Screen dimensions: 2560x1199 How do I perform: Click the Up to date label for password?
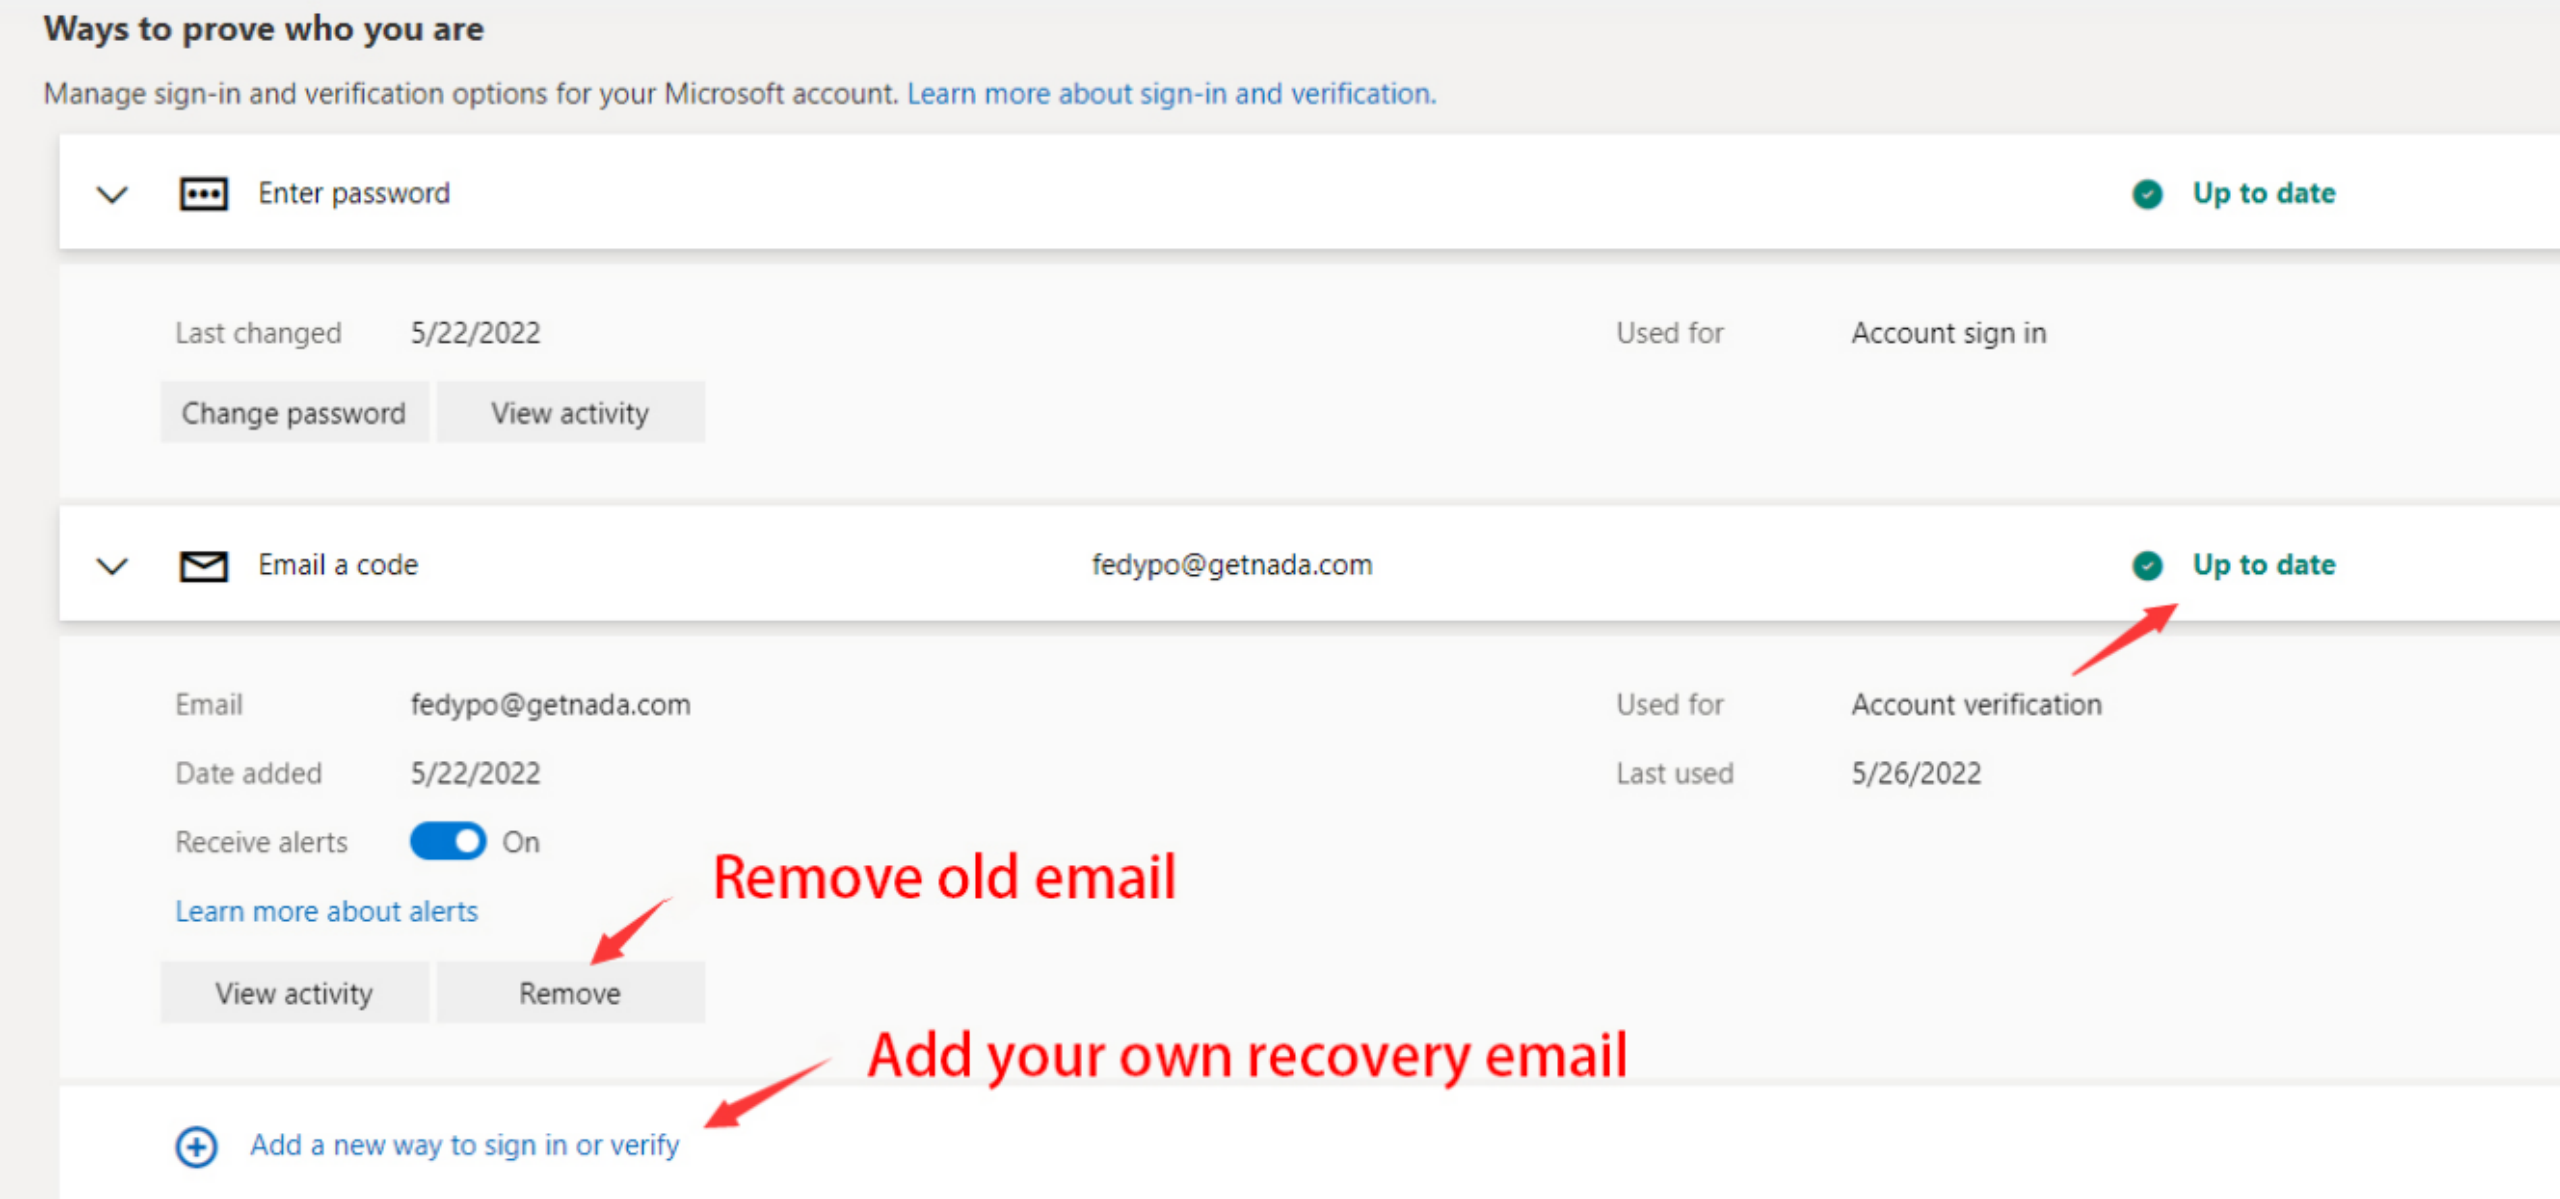click(x=2264, y=193)
